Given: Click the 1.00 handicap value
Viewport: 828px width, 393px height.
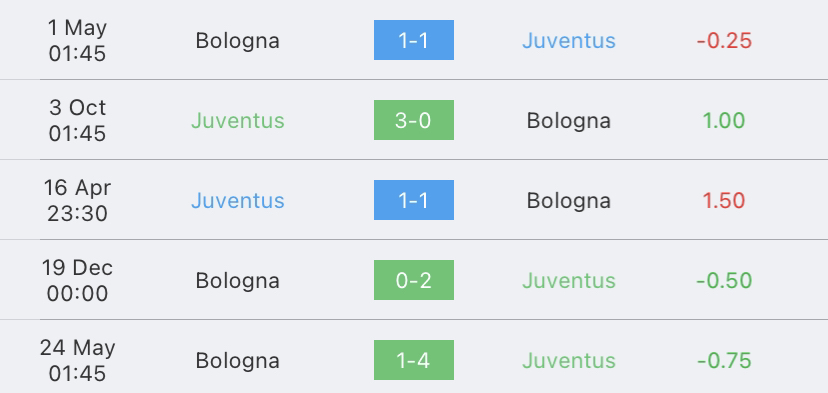Looking at the screenshot, I should tap(724, 120).
